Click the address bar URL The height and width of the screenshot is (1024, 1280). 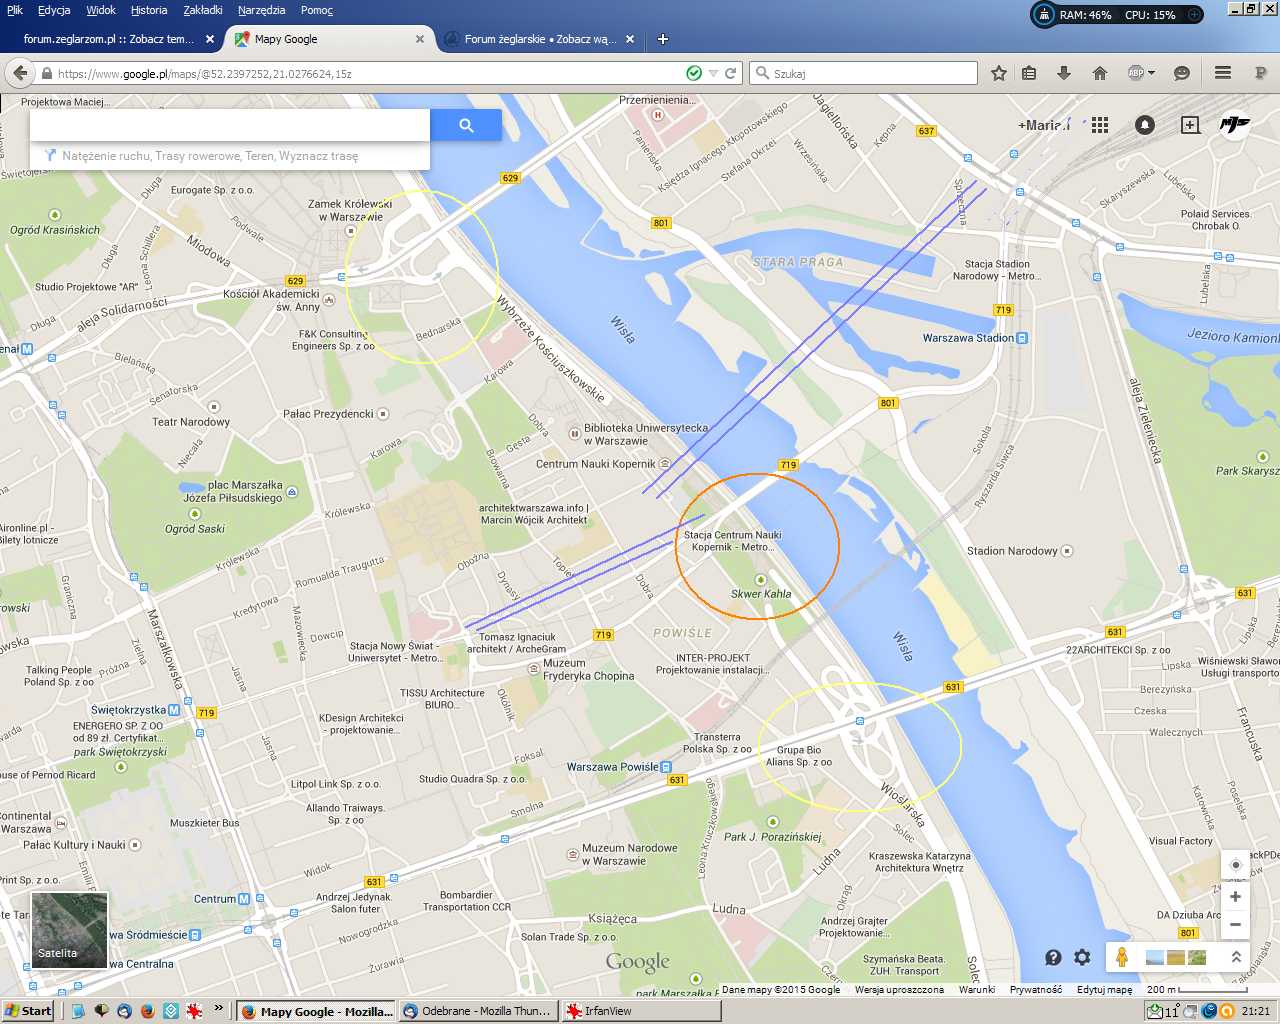[x=205, y=73]
